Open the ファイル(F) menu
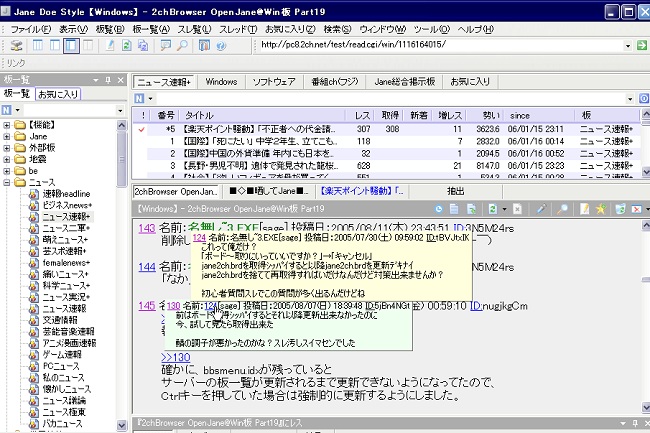This screenshot has height=433, width=650. tap(31, 29)
